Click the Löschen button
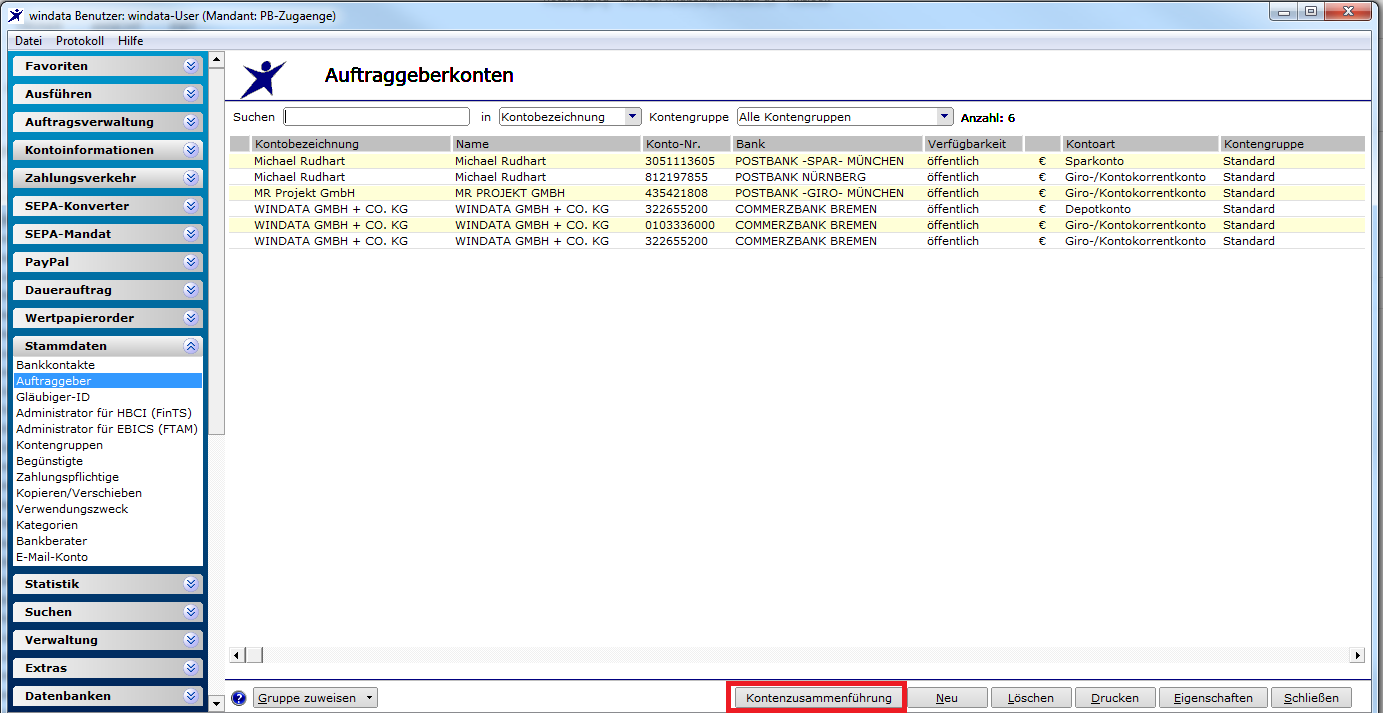Image resolution: width=1383 pixels, height=713 pixels. point(1031,698)
